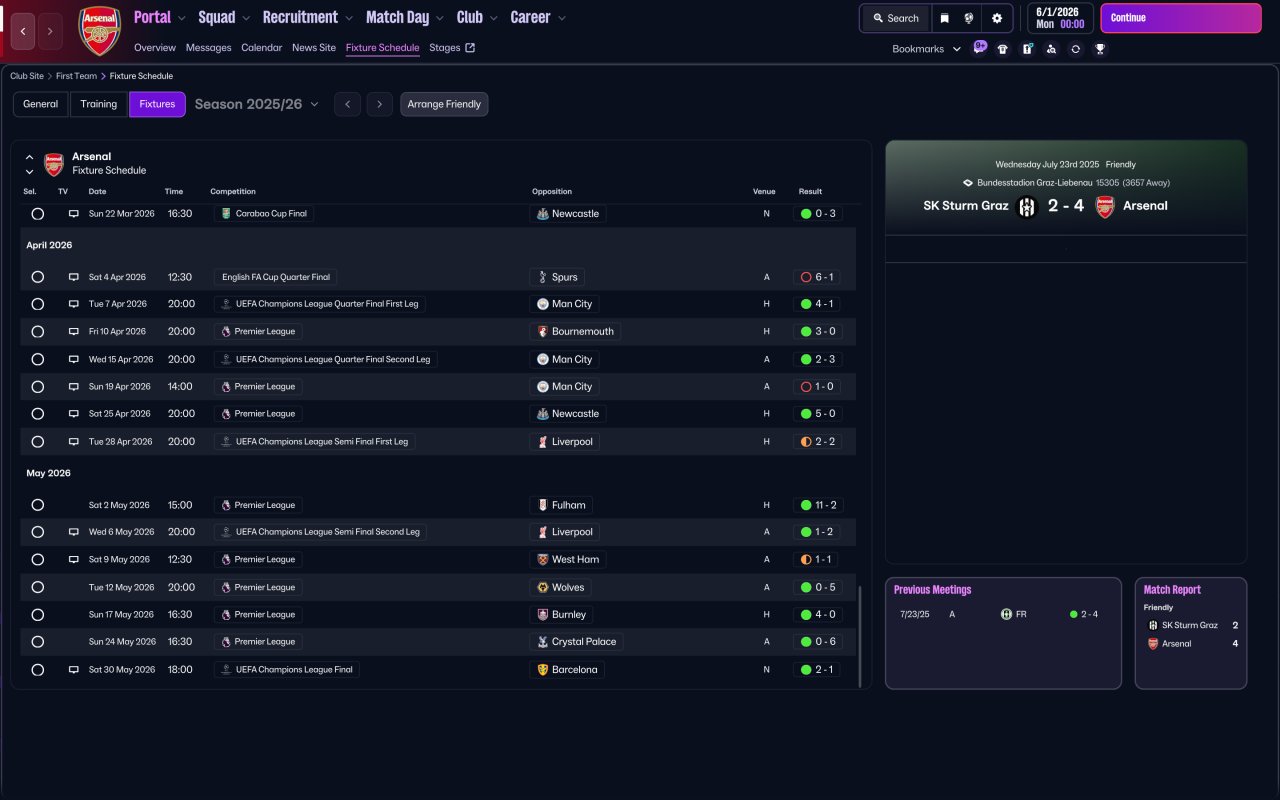
Task: Open the Season 2025/26 selector dropdown
Action: (257, 104)
